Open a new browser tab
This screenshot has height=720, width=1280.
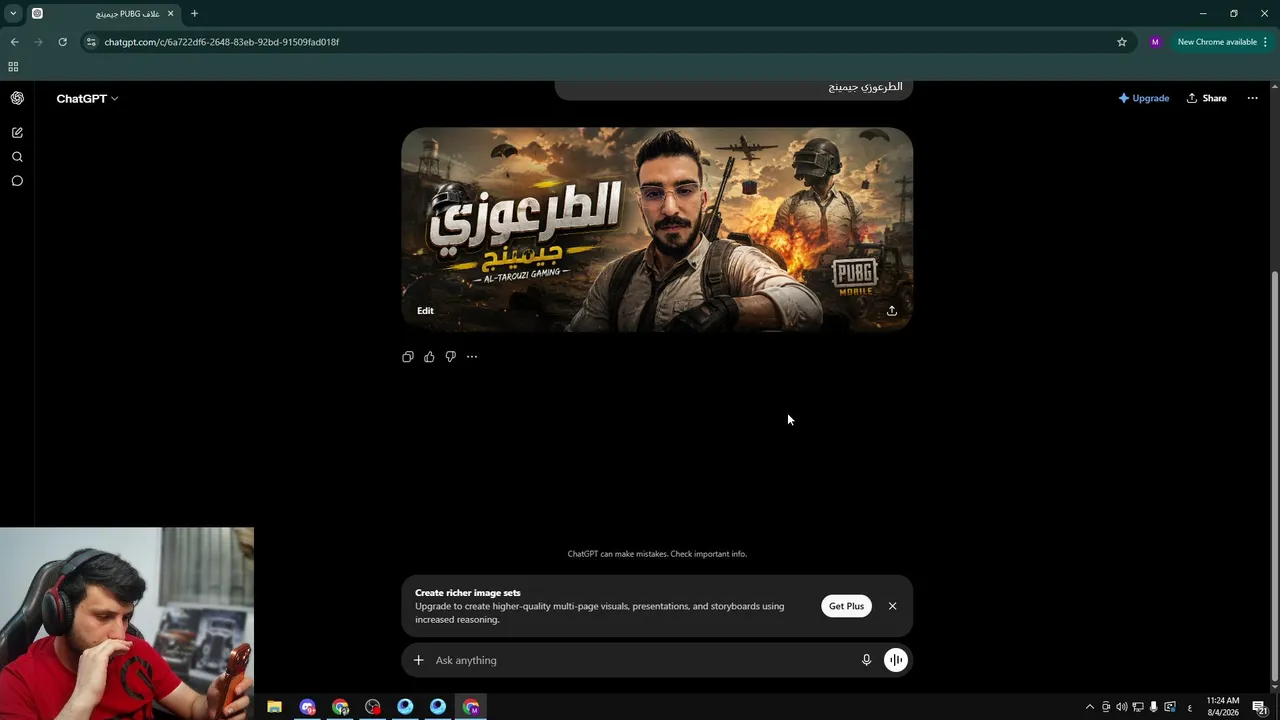tap(194, 14)
